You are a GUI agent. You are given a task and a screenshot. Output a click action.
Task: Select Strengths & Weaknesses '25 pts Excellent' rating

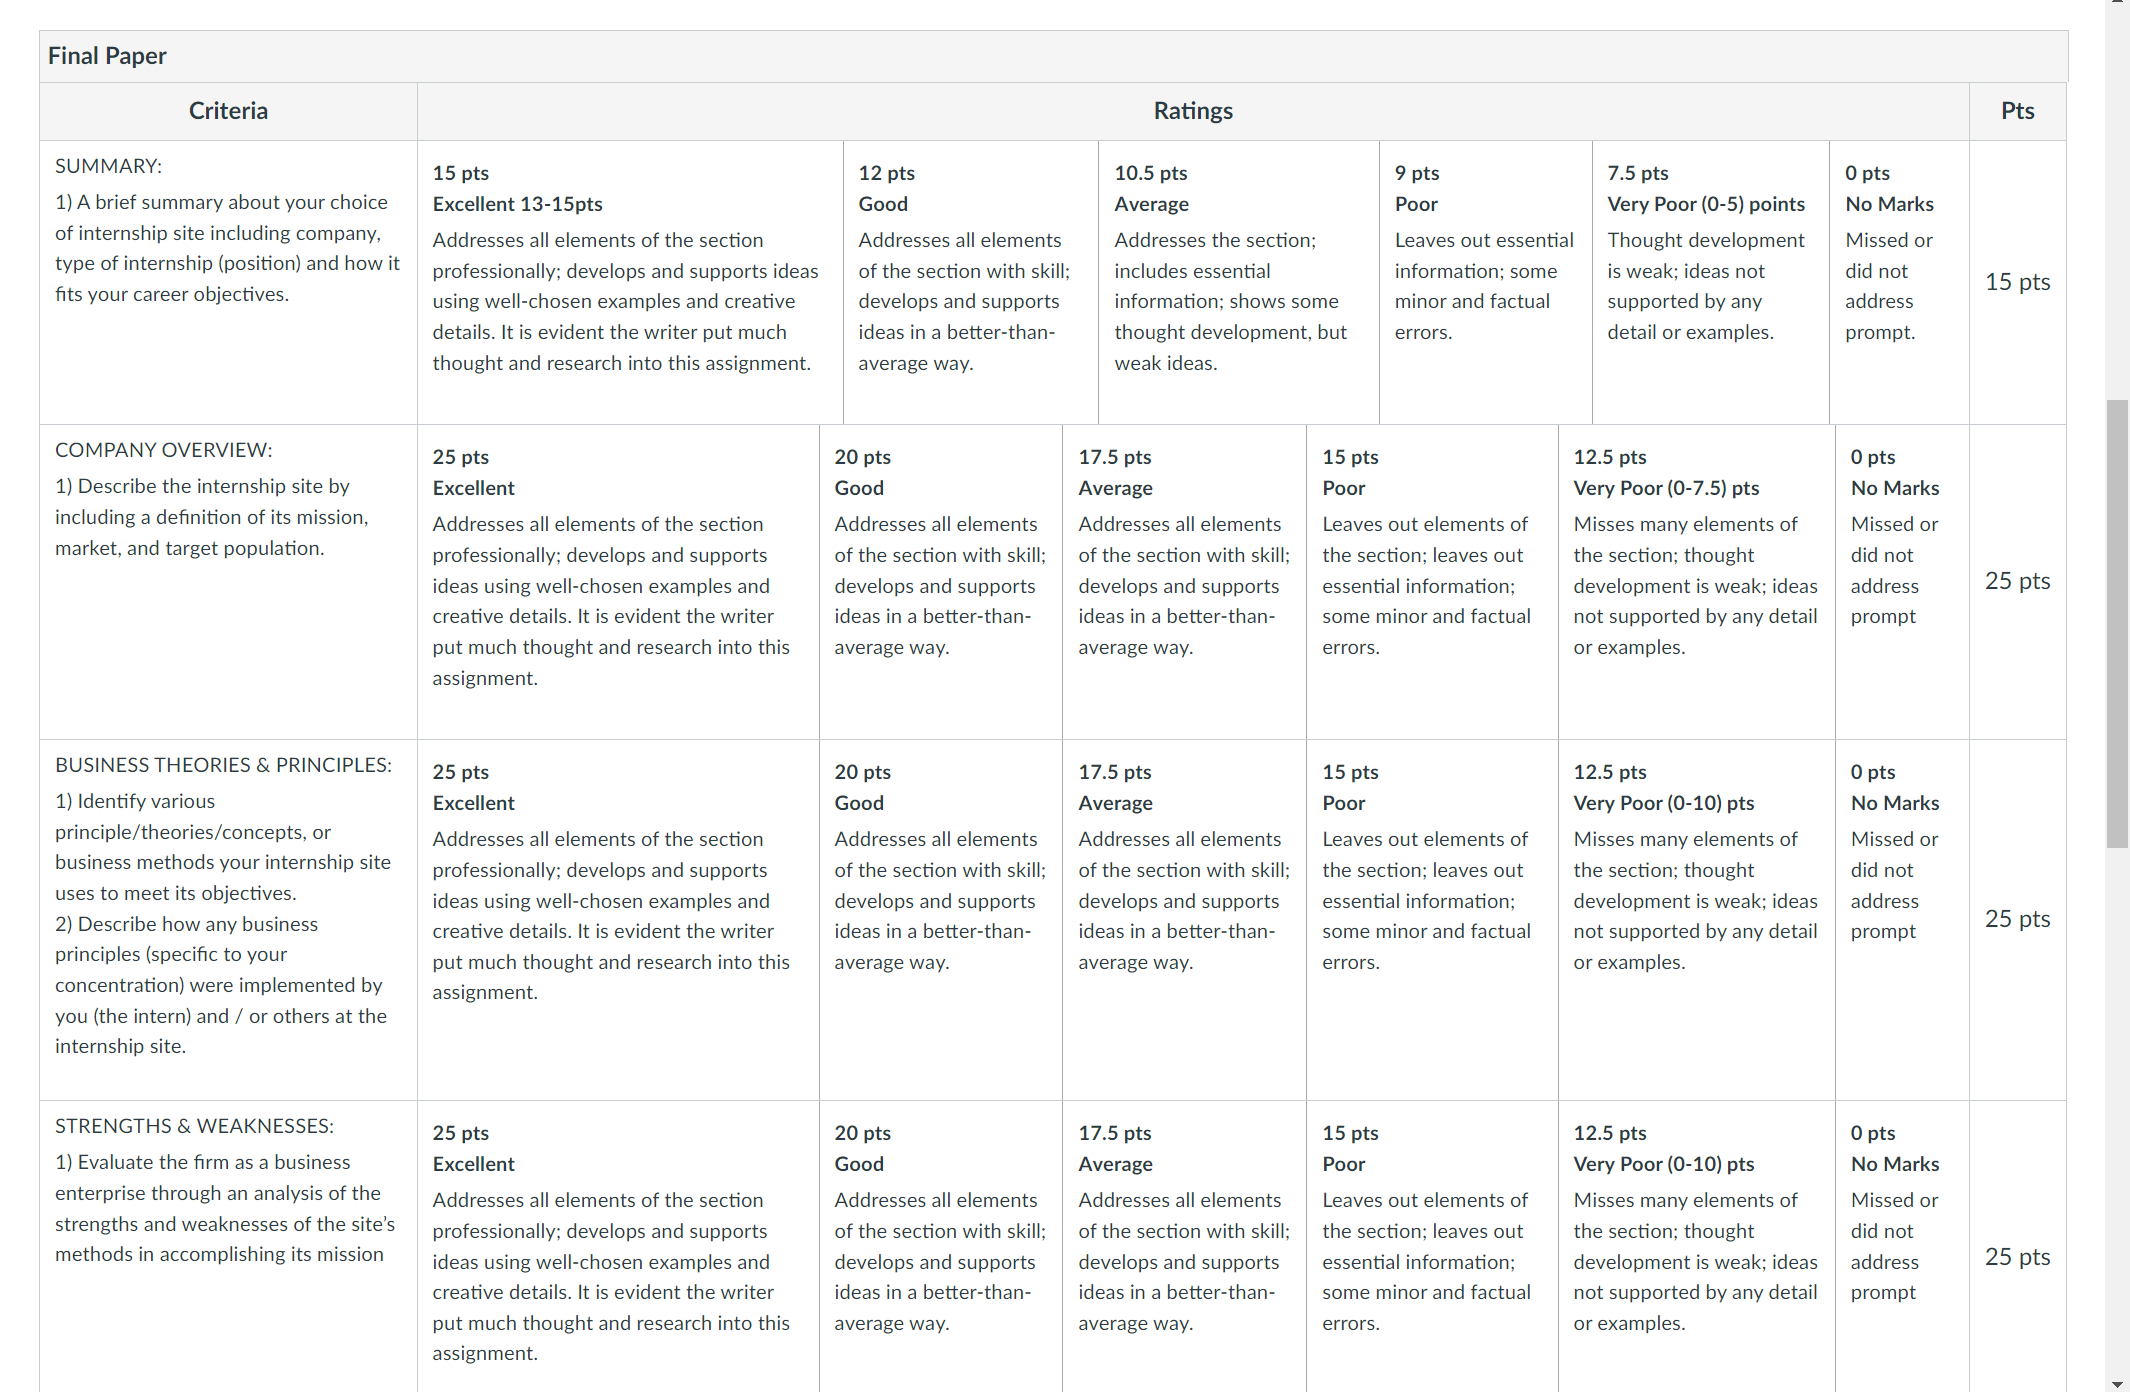tap(618, 1246)
